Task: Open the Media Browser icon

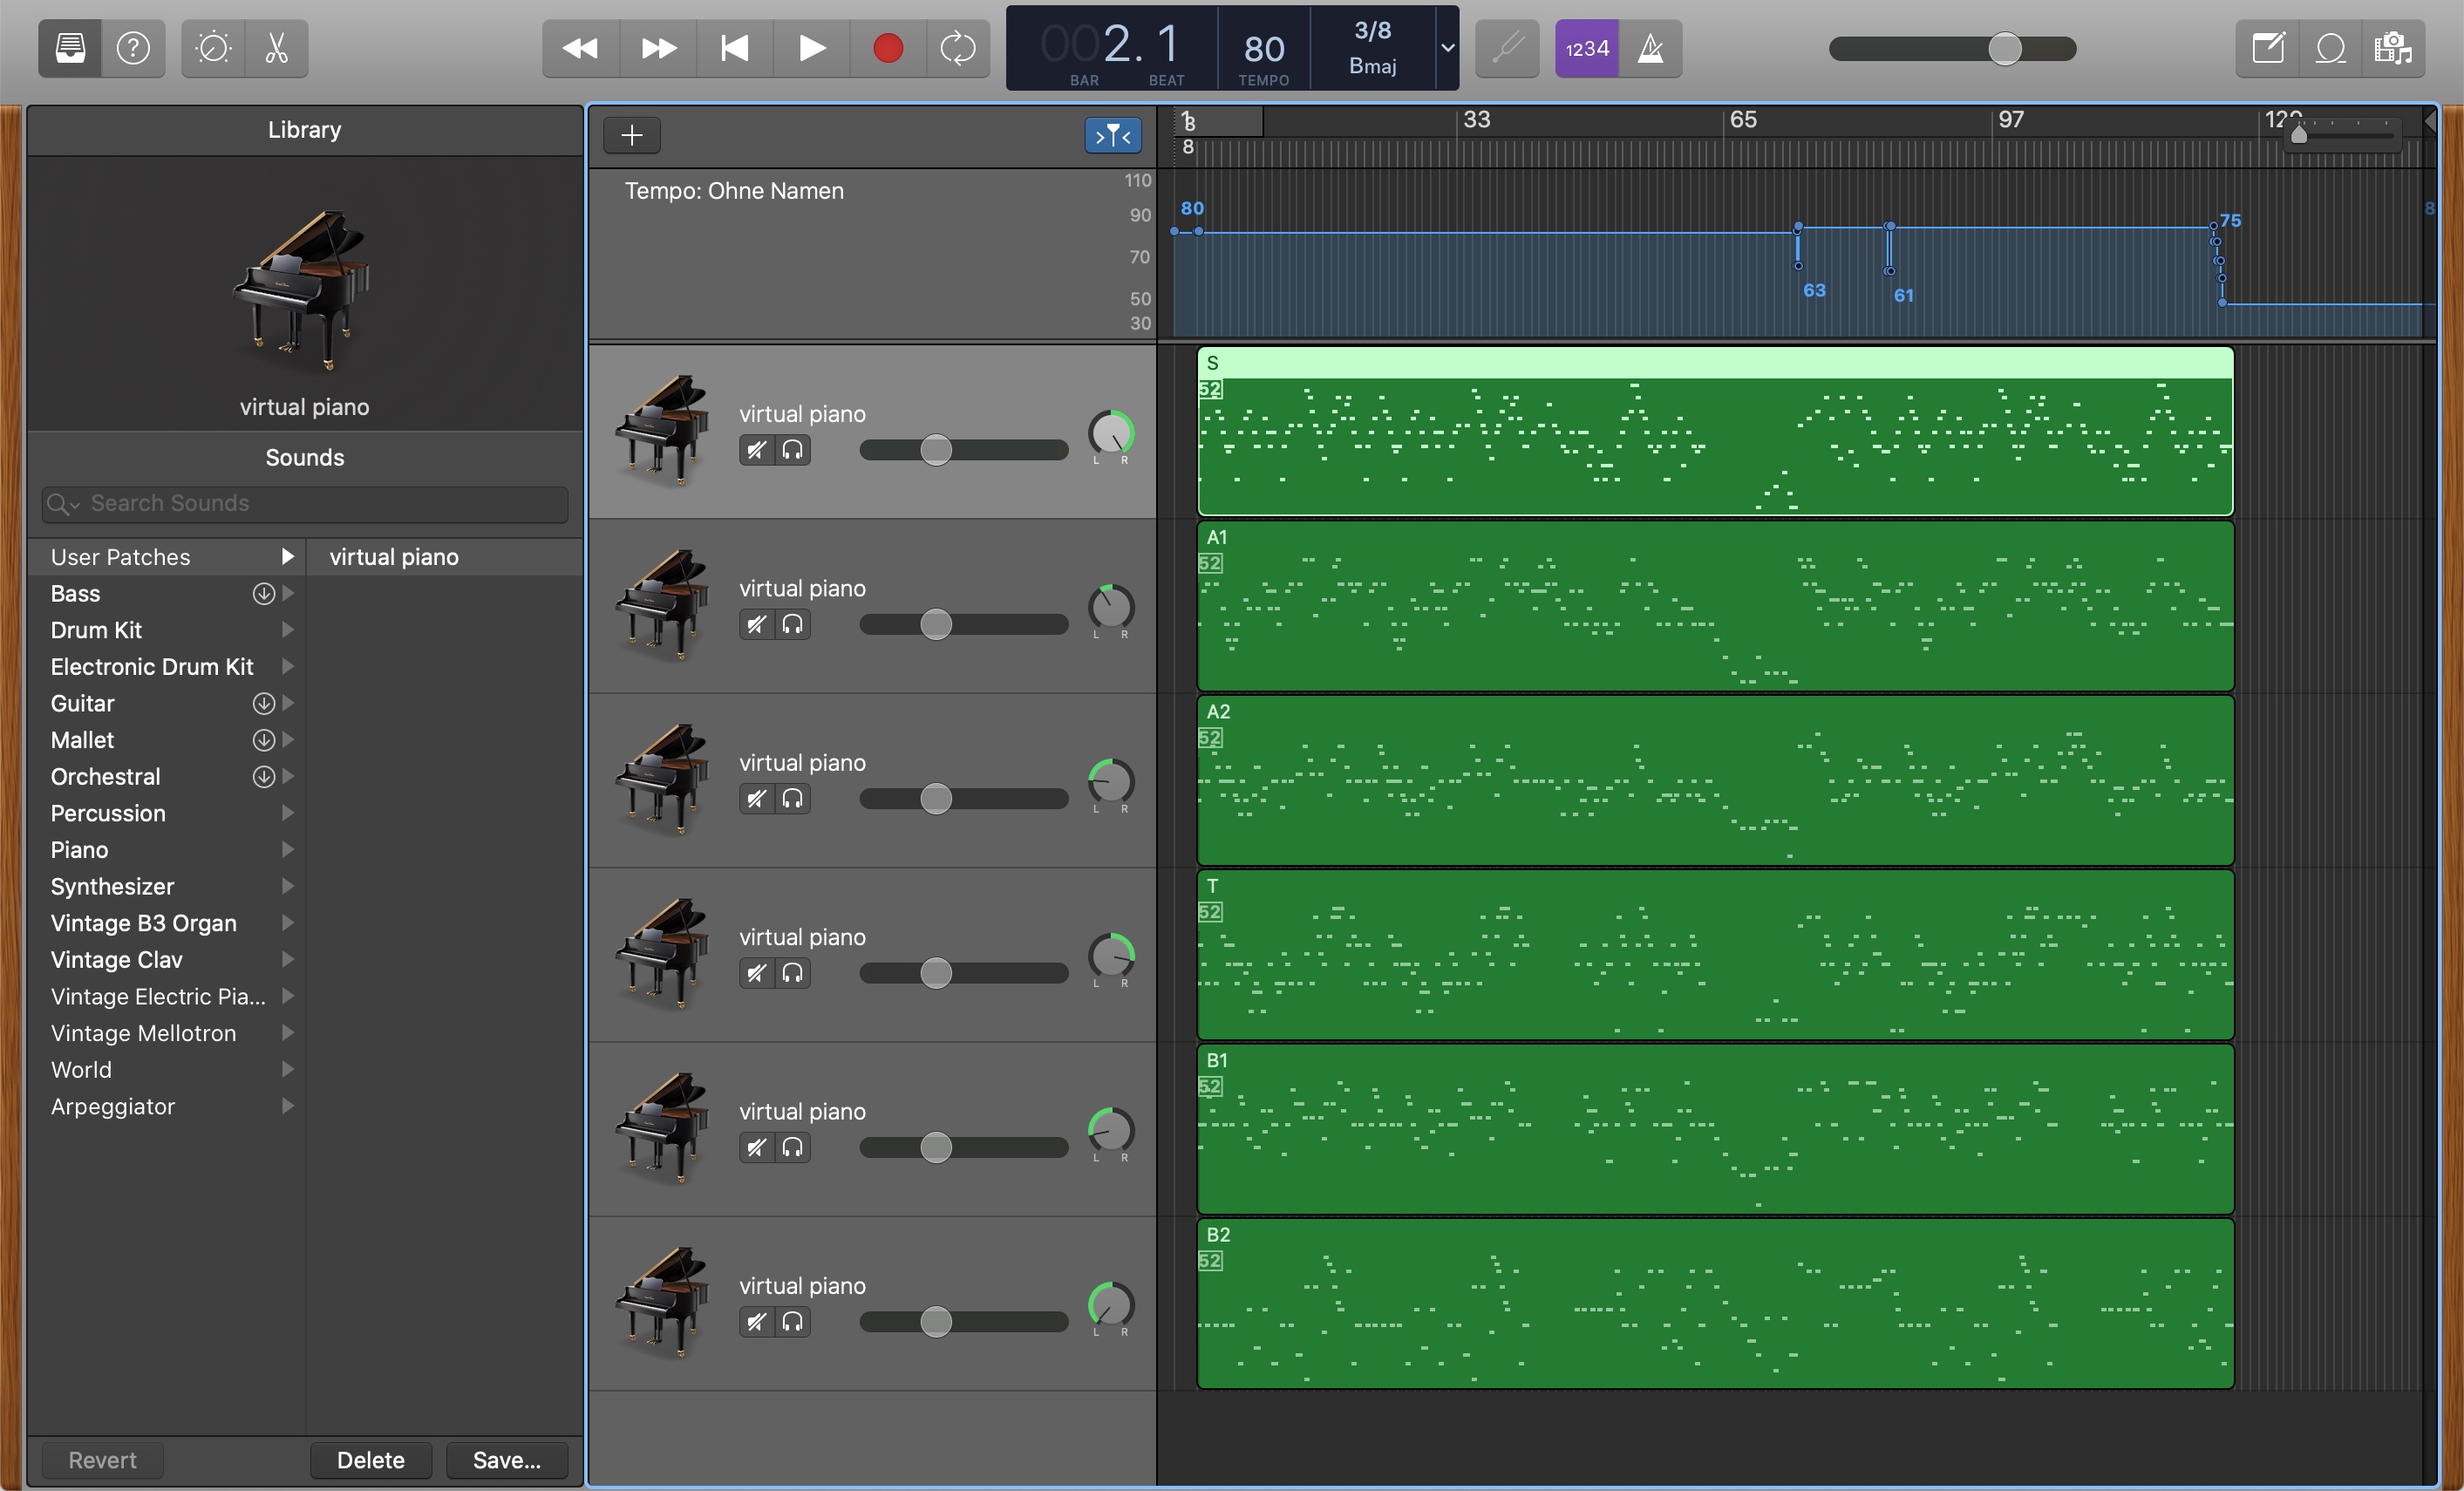Action: (2393, 48)
